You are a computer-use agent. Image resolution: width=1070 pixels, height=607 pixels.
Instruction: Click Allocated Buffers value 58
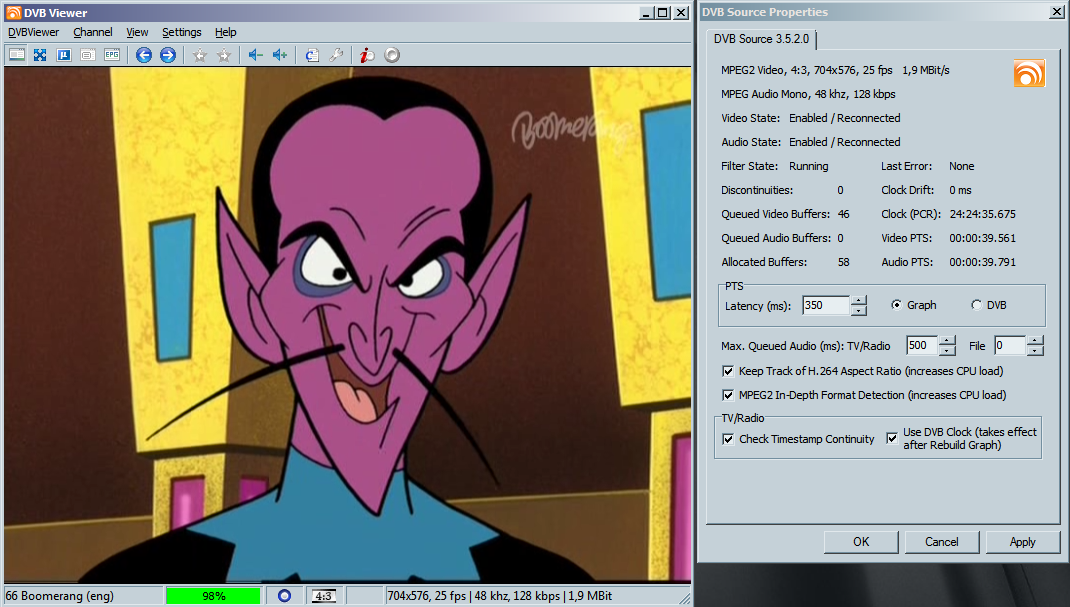tap(843, 262)
